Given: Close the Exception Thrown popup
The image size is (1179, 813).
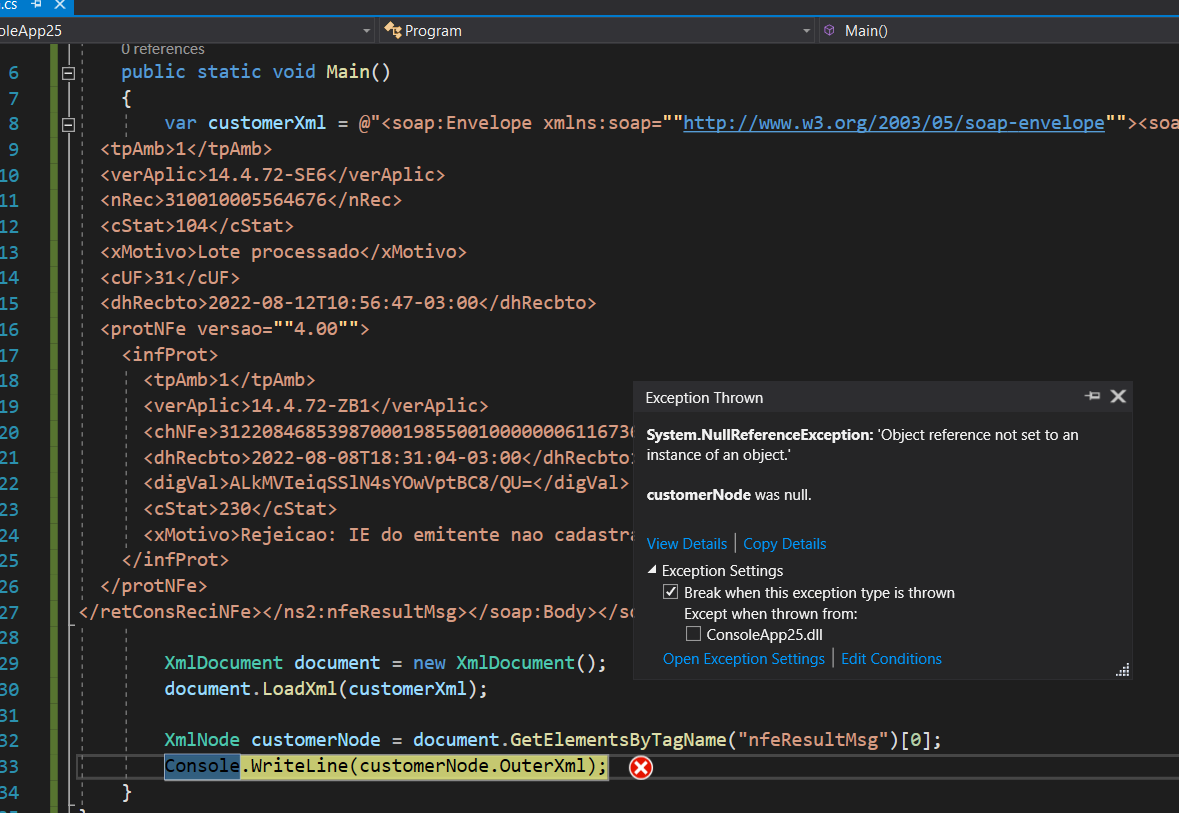Looking at the screenshot, I should [1118, 396].
